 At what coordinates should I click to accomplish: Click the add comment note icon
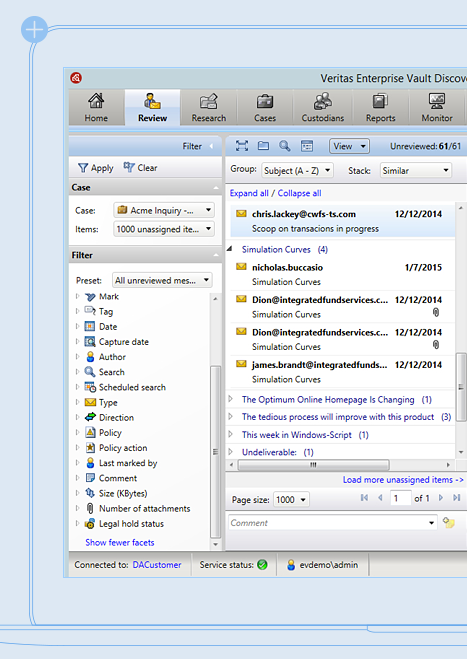click(449, 523)
